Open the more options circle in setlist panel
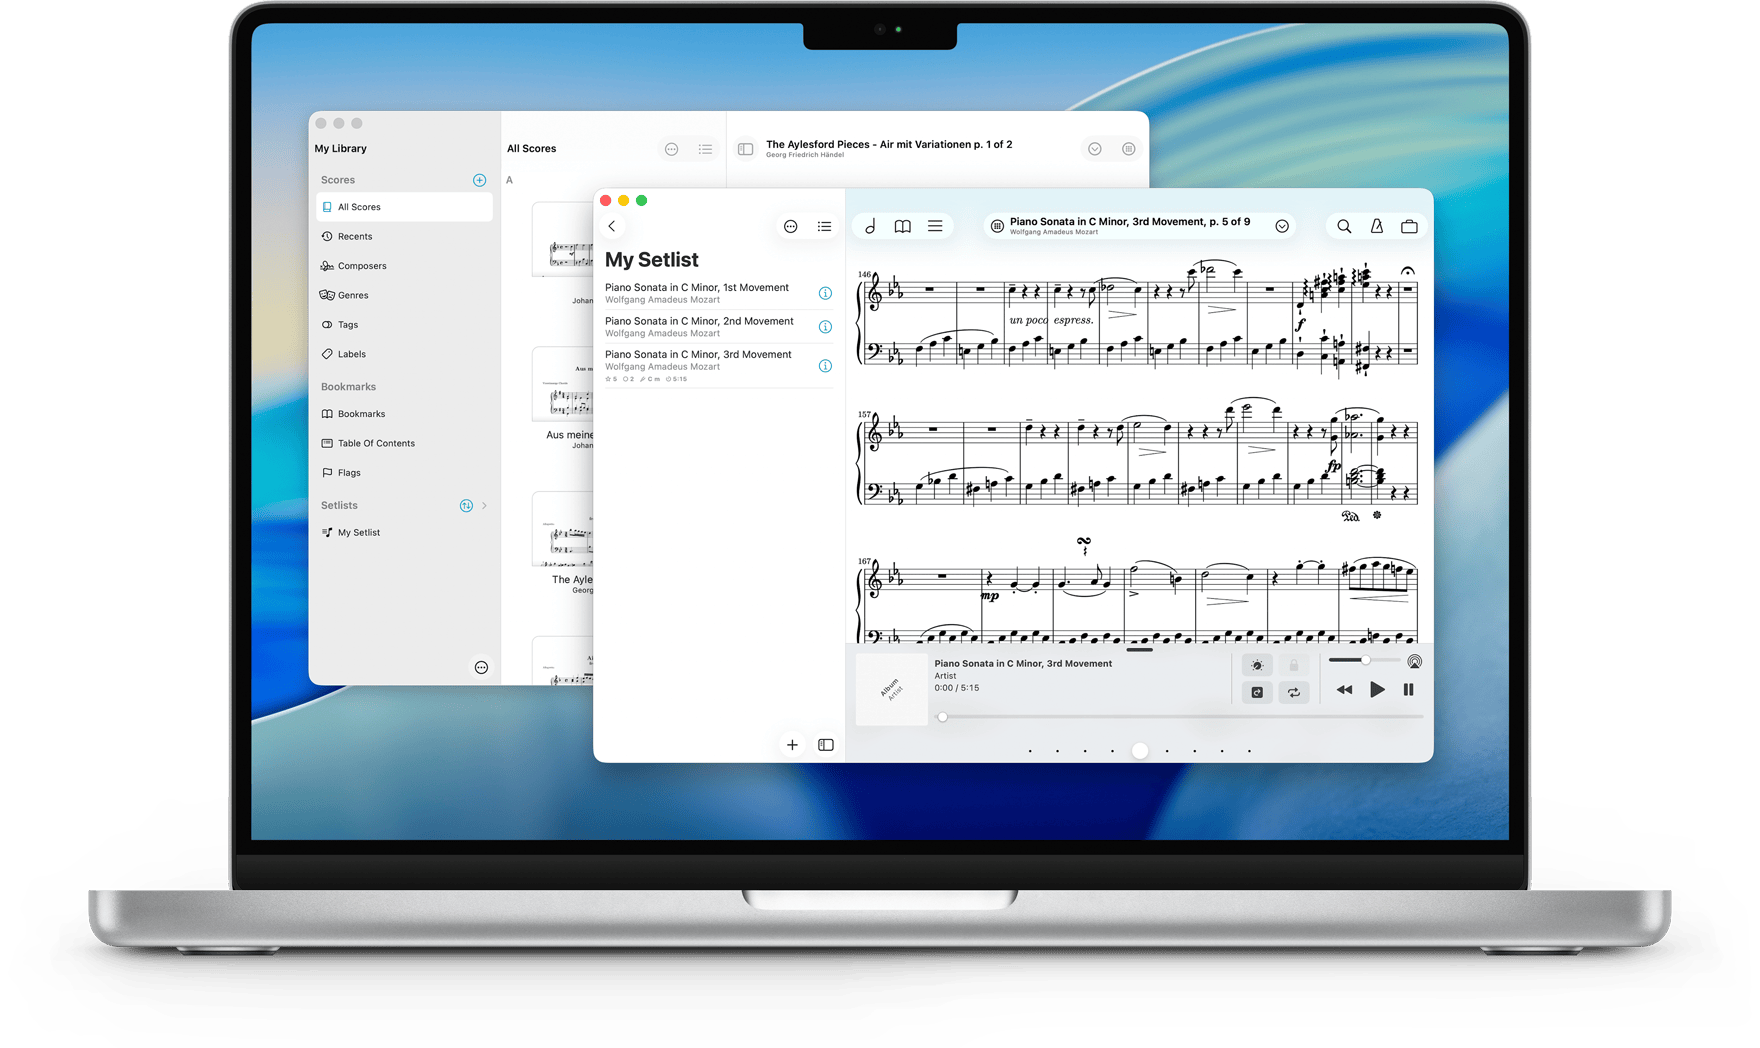1760x1048 pixels. (791, 227)
